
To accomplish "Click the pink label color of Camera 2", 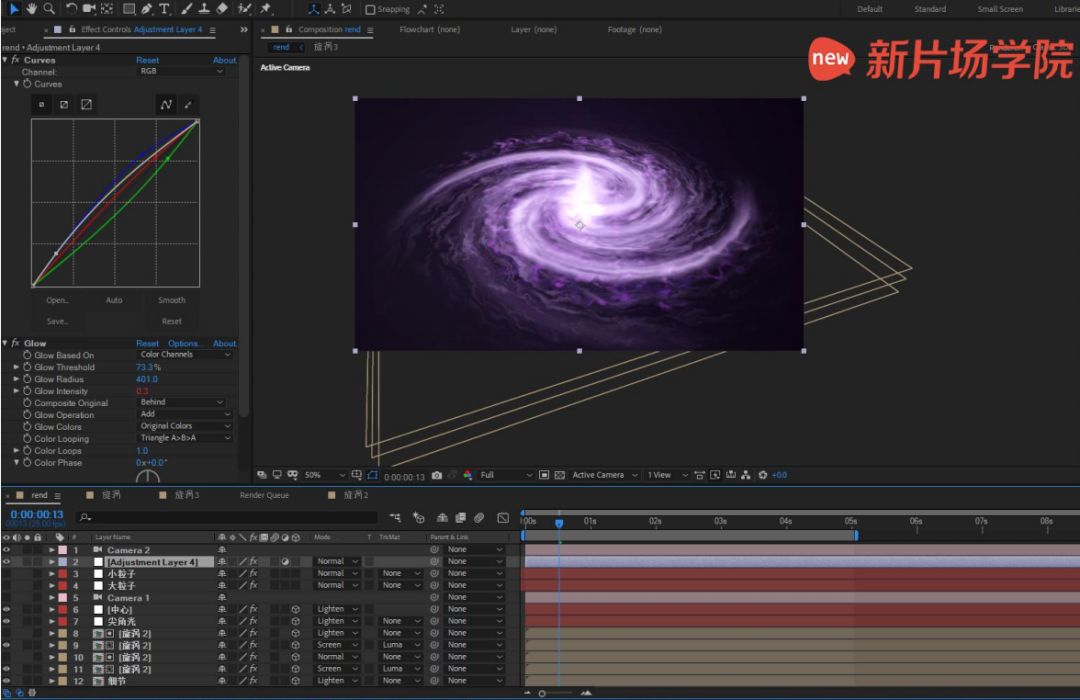I will (62, 550).
